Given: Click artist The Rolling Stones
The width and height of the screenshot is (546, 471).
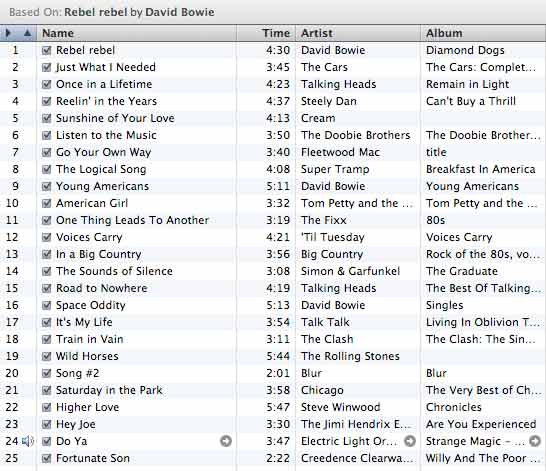Looking at the screenshot, I should [x=350, y=356].
